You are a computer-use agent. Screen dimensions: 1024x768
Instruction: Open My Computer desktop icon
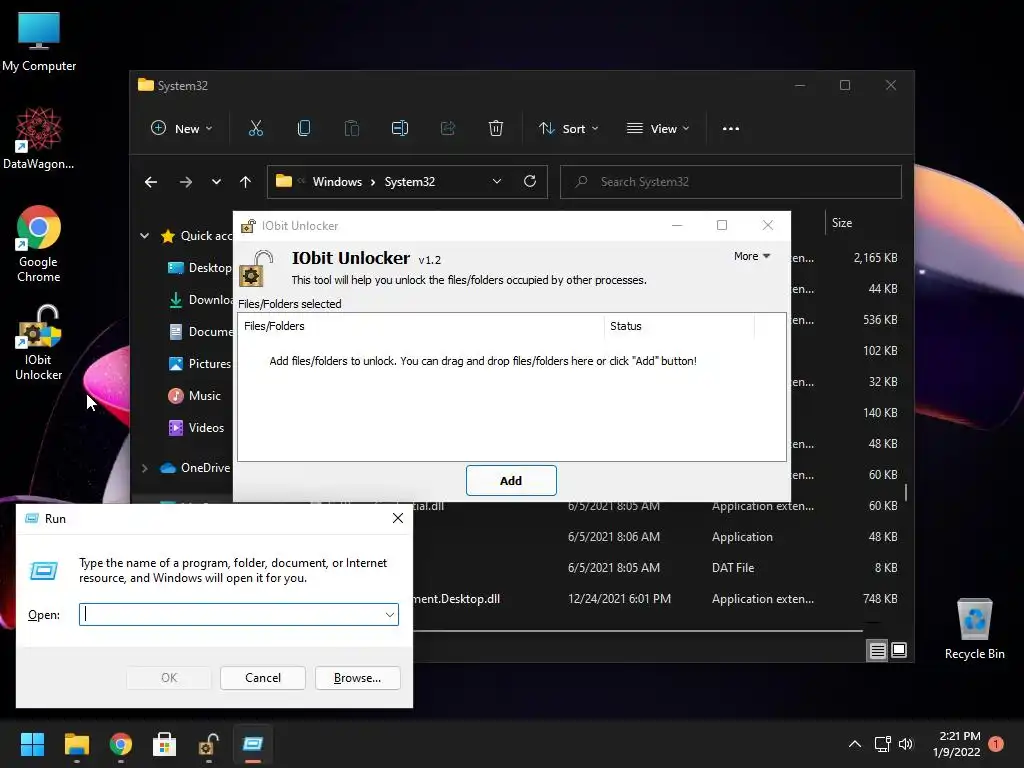point(39,41)
